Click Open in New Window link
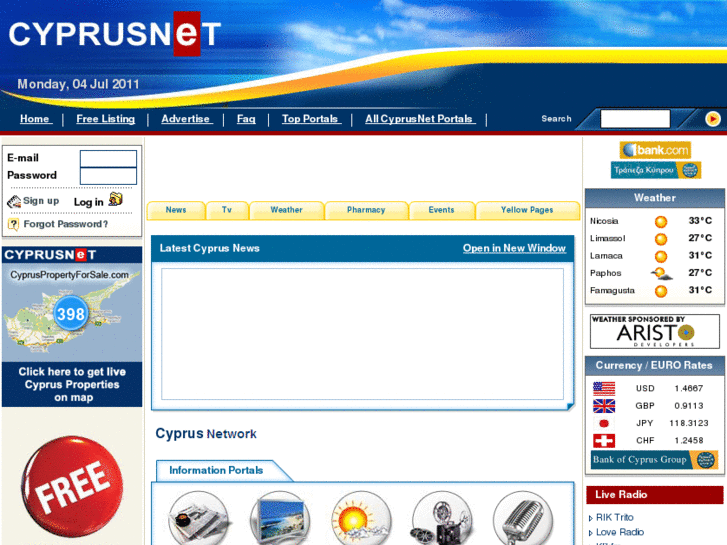Image resolution: width=727 pixels, height=545 pixels. click(514, 249)
